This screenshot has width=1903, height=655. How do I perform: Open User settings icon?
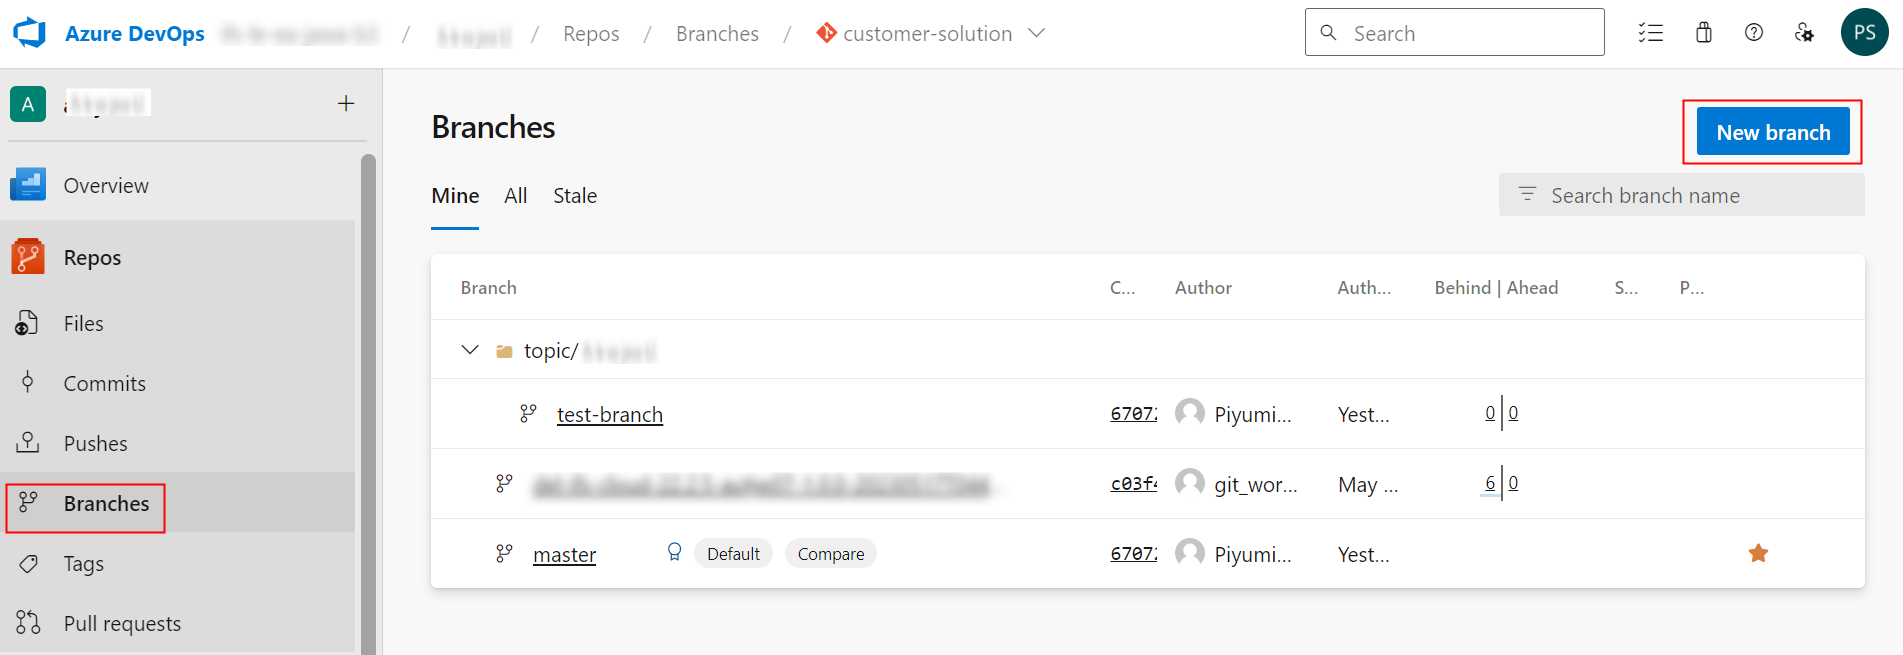coord(1804,33)
